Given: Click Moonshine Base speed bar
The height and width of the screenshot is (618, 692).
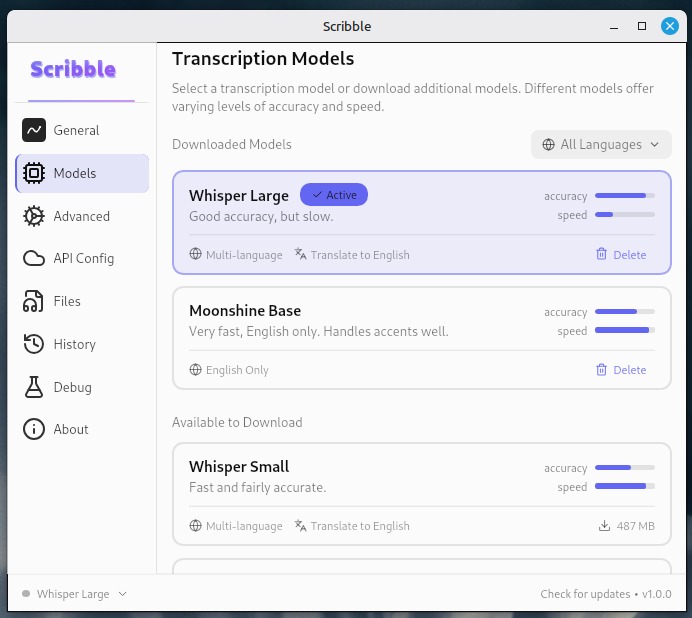Looking at the screenshot, I should click(x=625, y=330).
